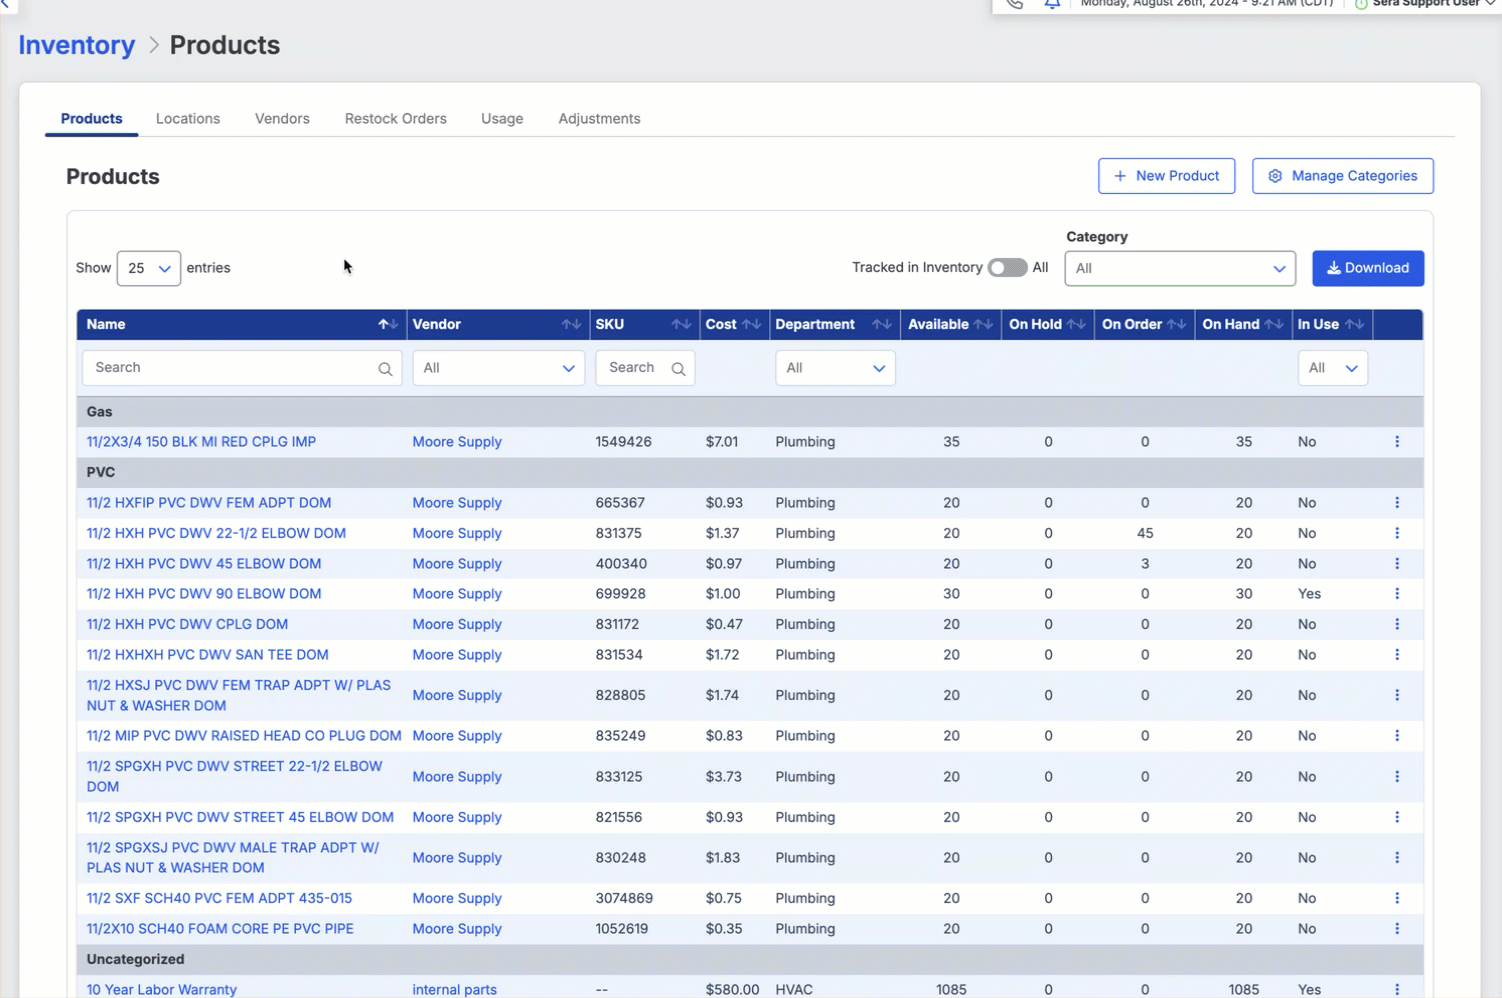Image resolution: width=1502 pixels, height=998 pixels.
Task: Sort table by Cost column arrows
Action: tap(751, 324)
